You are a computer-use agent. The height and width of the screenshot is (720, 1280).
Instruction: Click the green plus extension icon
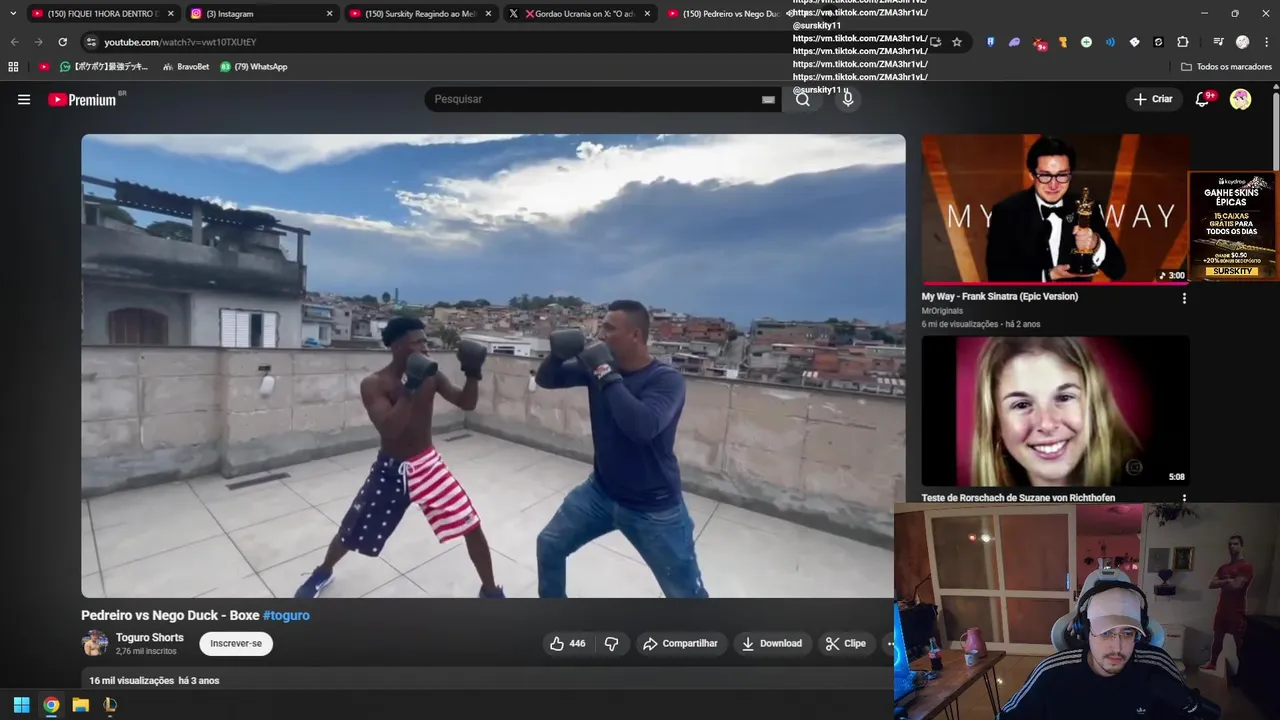[1086, 42]
